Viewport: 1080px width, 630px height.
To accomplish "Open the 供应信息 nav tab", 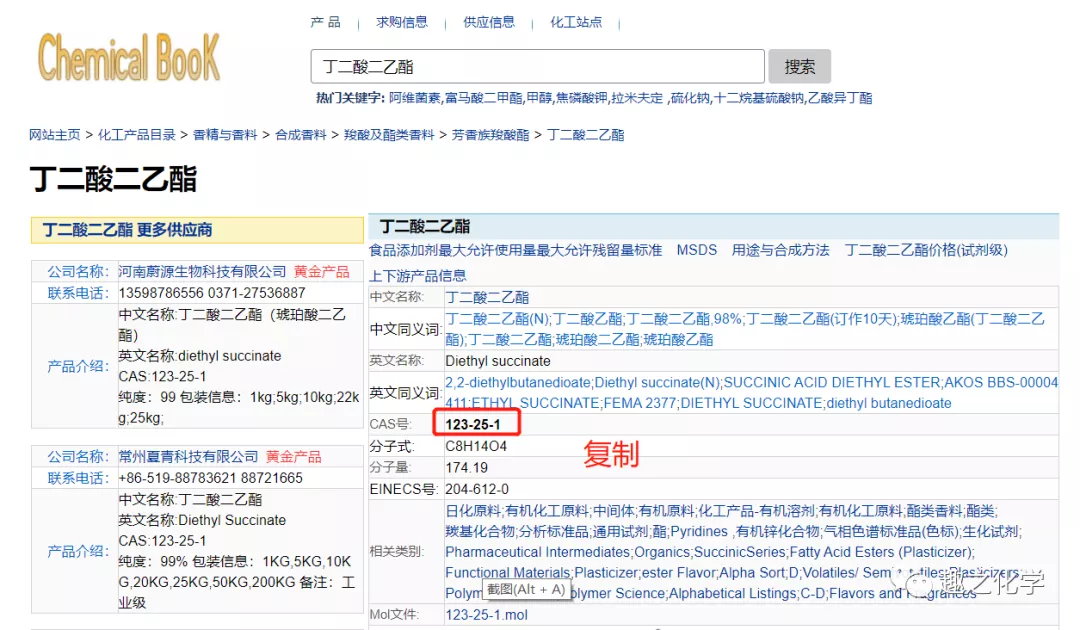I will tap(488, 22).
